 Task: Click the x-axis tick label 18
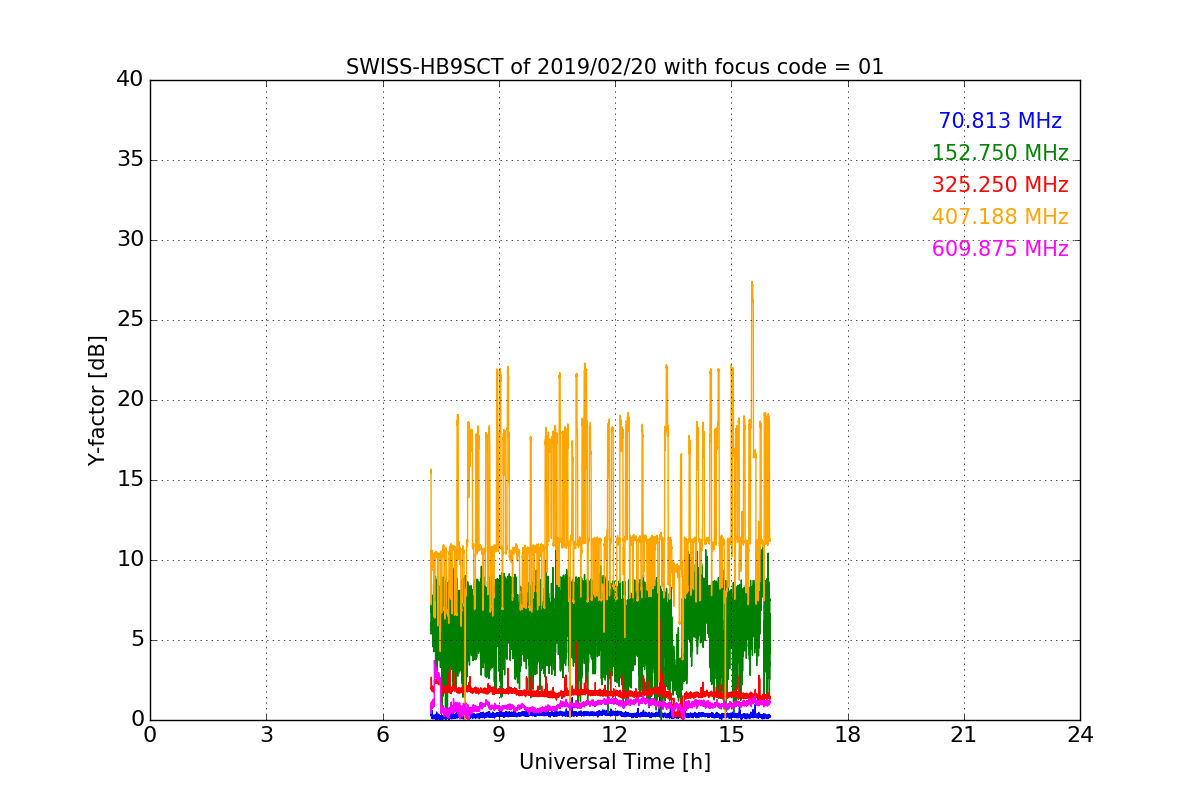coord(848,734)
